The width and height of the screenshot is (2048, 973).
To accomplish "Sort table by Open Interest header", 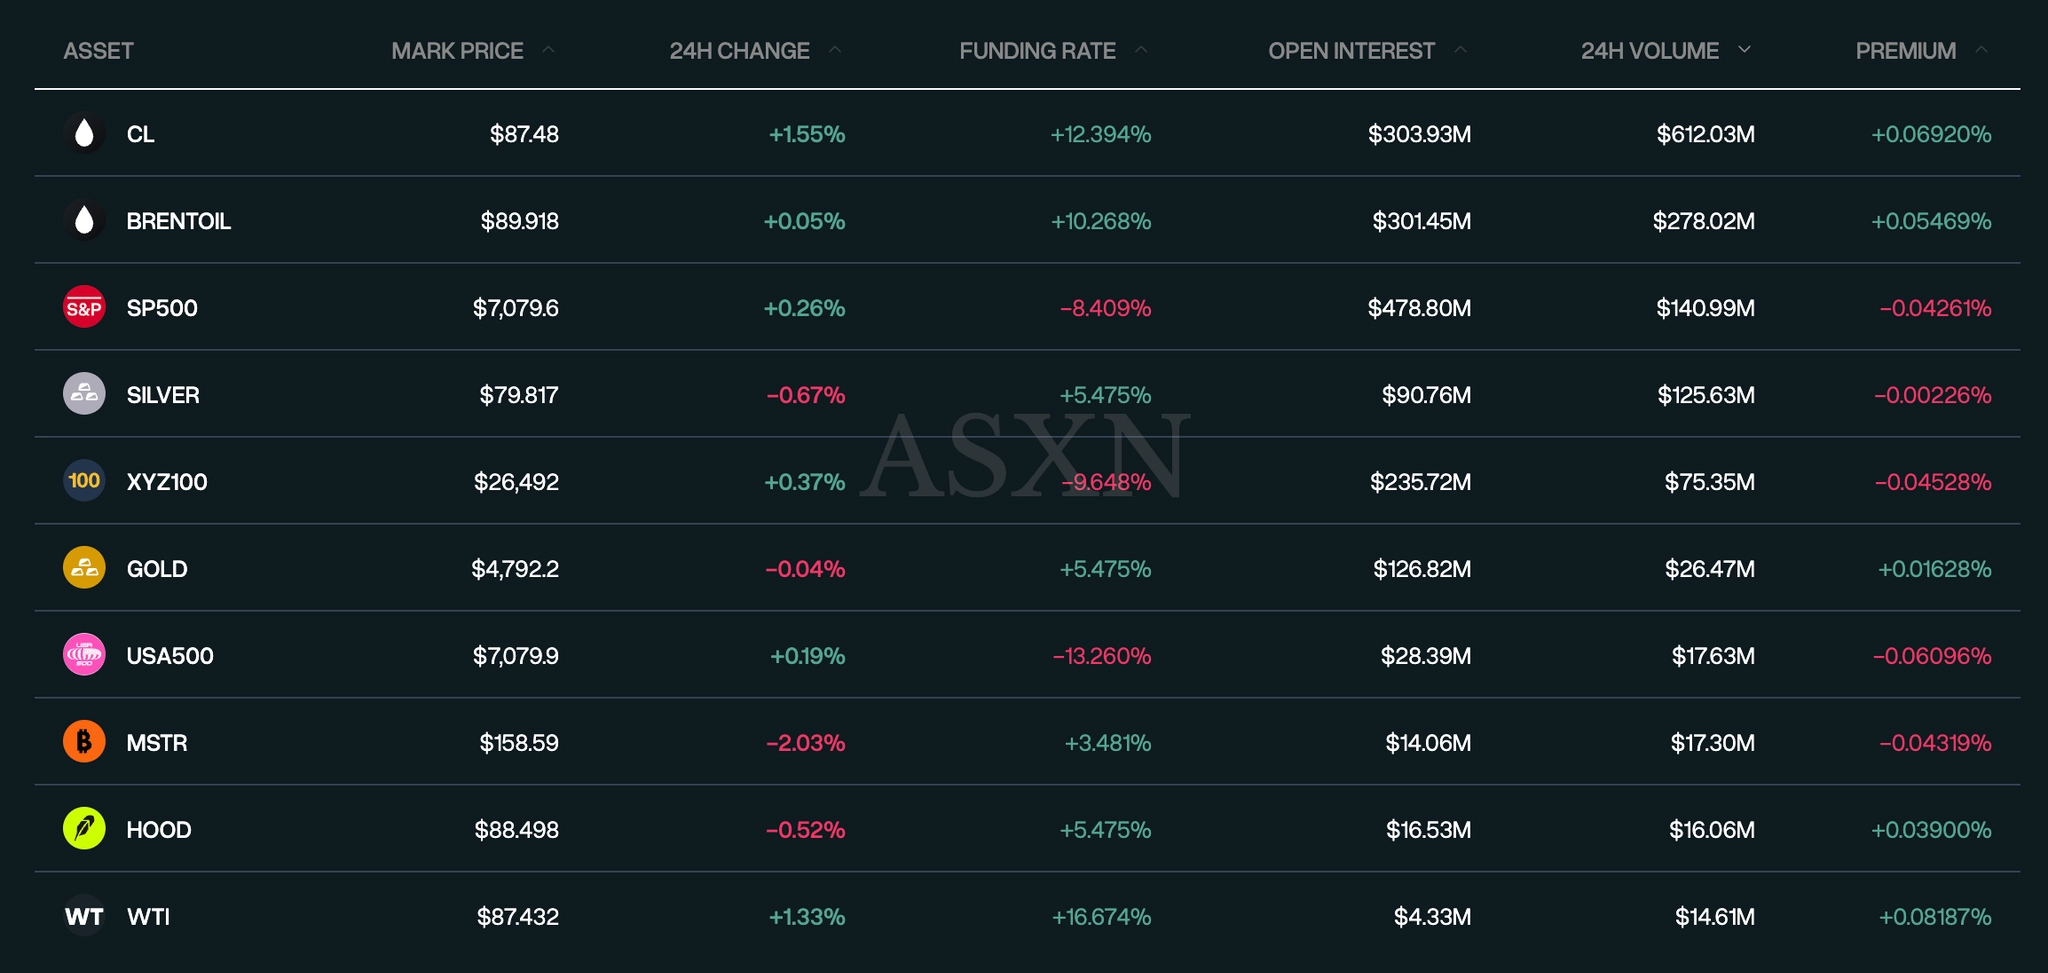I will (x=1351, y=51).
